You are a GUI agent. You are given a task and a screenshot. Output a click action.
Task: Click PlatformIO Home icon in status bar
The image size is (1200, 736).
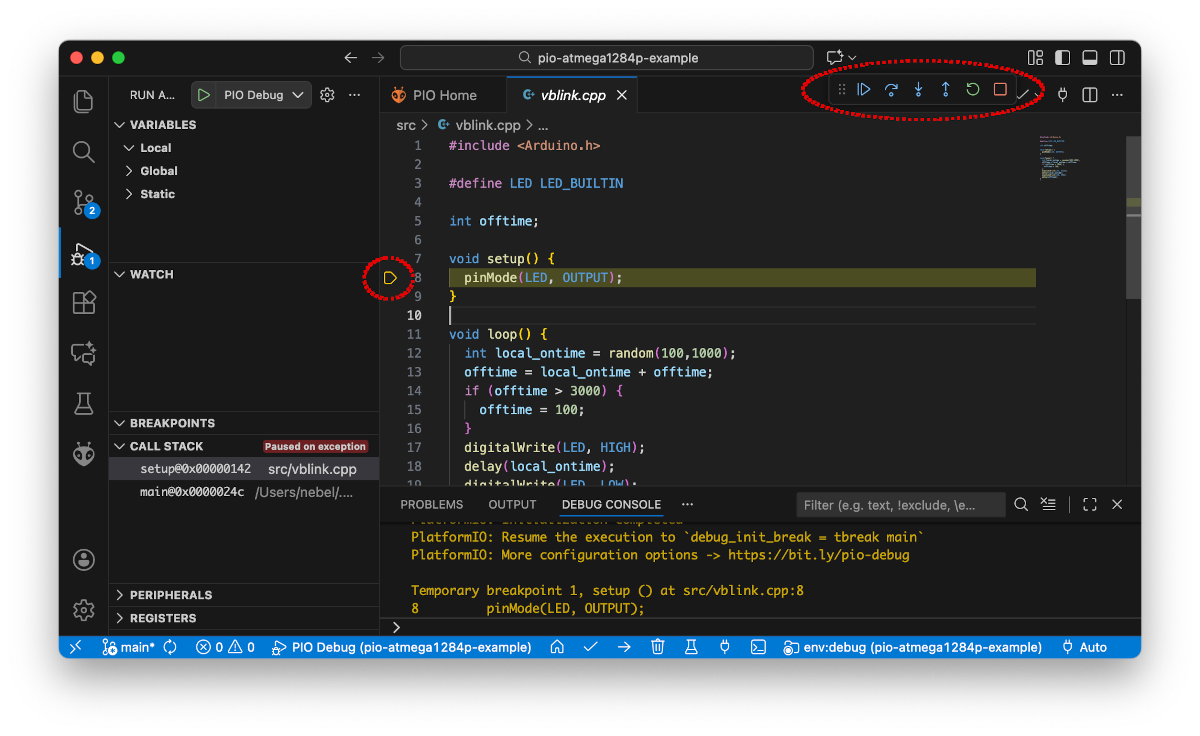coord(557,647)
